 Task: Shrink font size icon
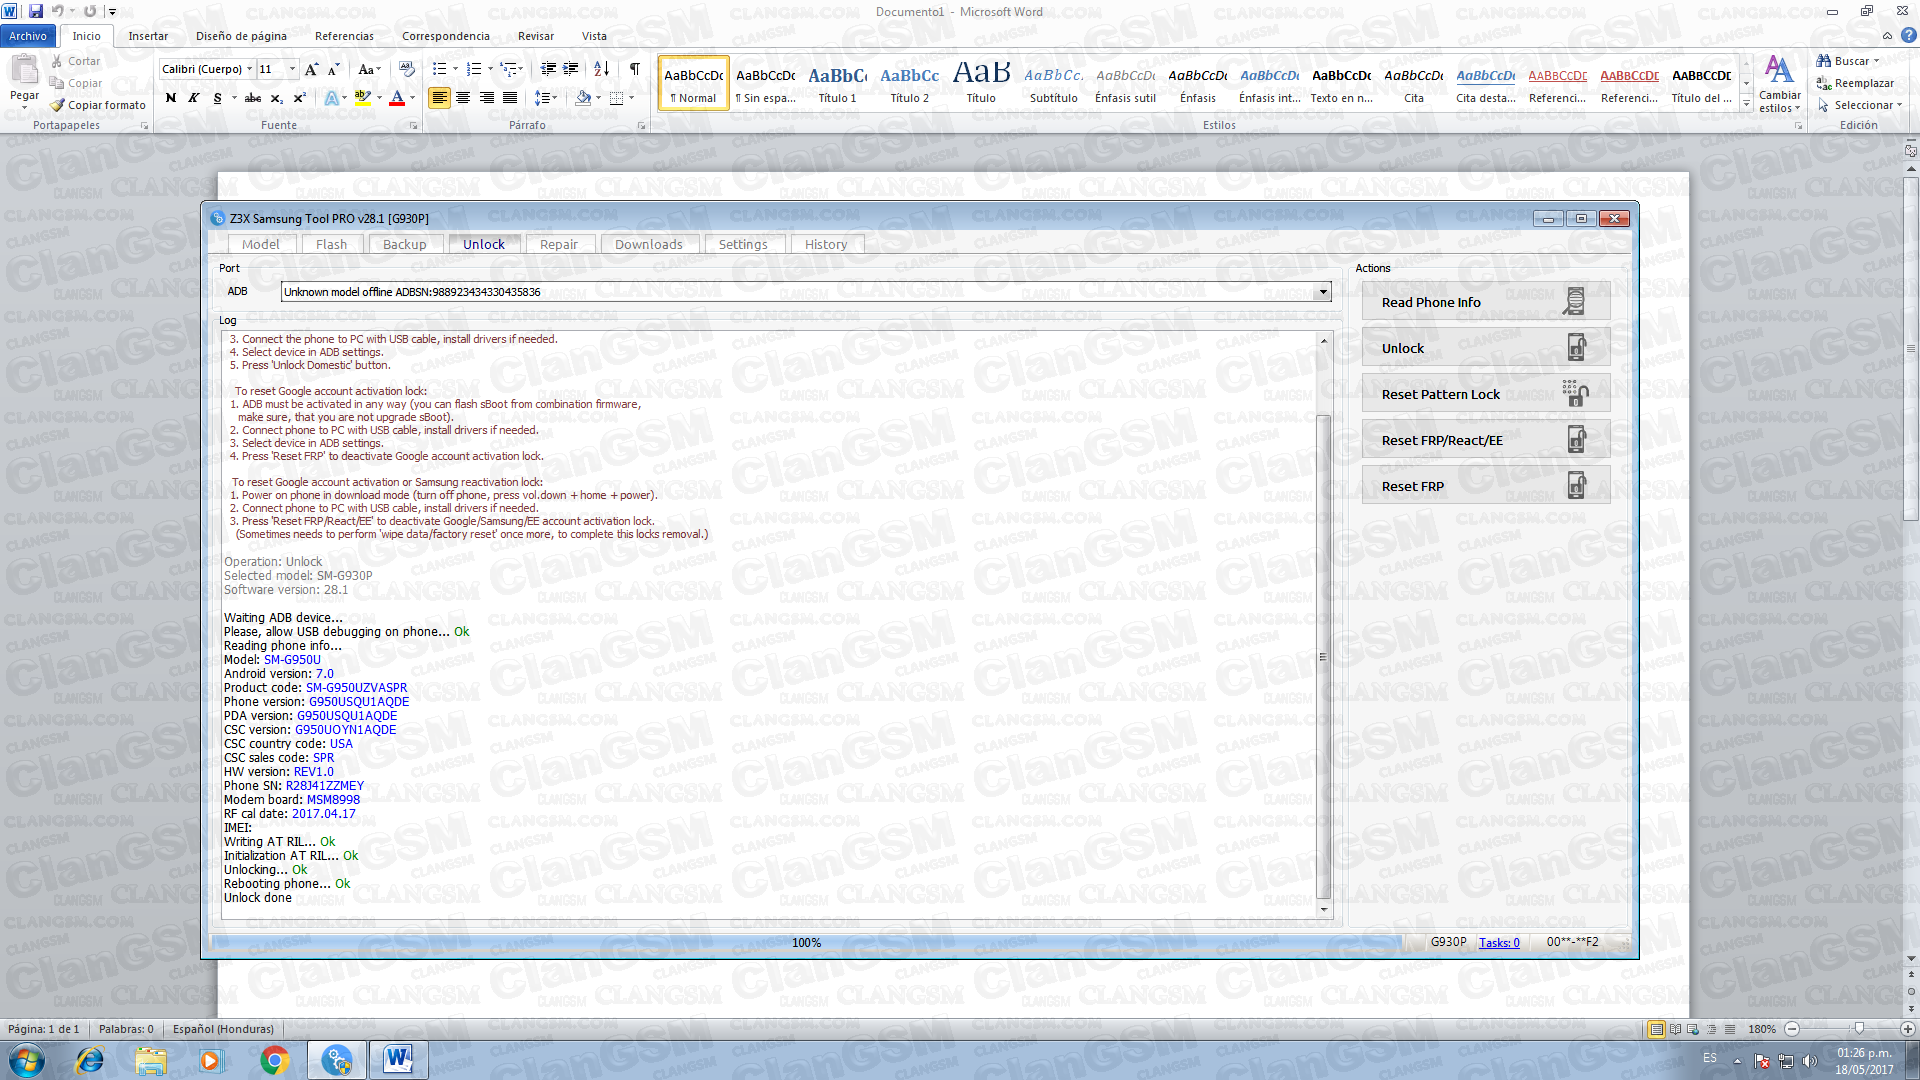(334, 69)
